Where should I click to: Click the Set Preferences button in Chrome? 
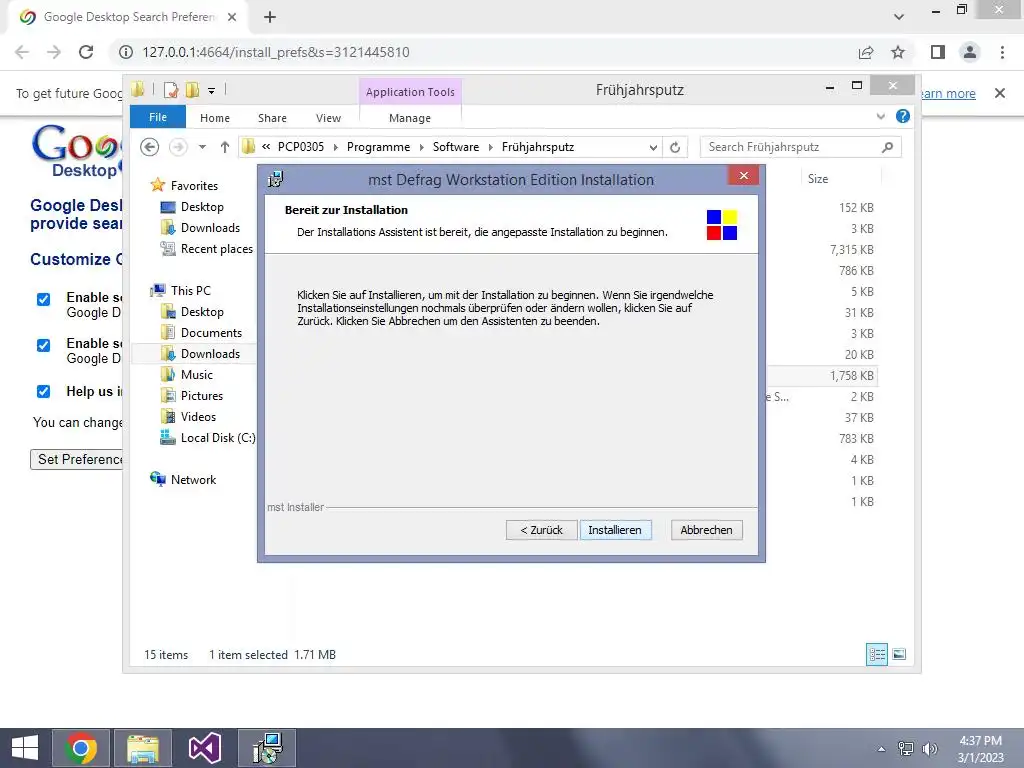point(76,459)
